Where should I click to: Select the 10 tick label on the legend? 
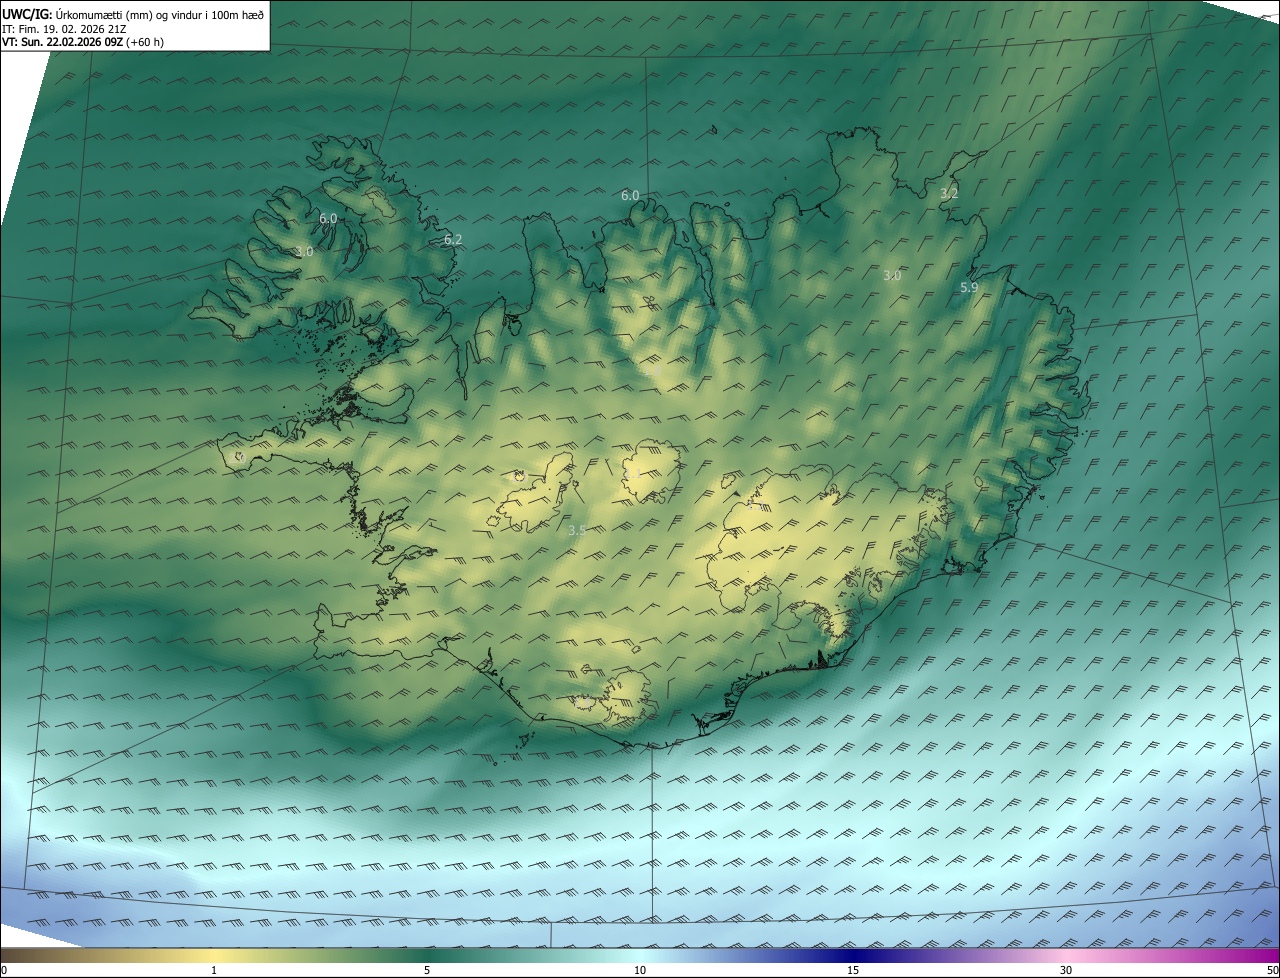(x=640, y=970)
